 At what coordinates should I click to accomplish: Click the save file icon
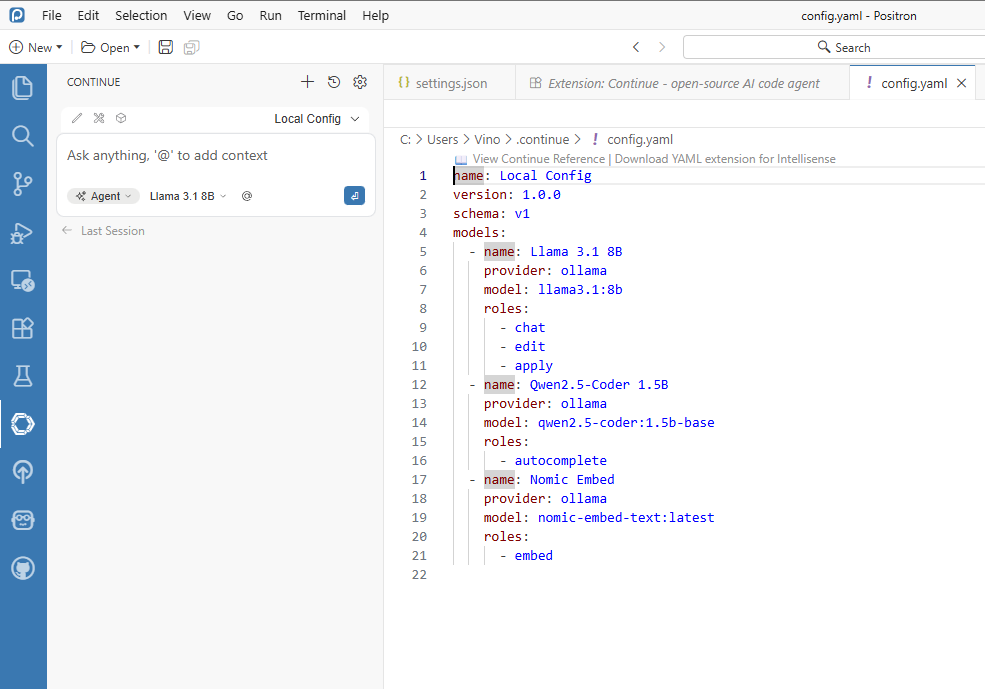pyautogui.click(x=166, y=47)
